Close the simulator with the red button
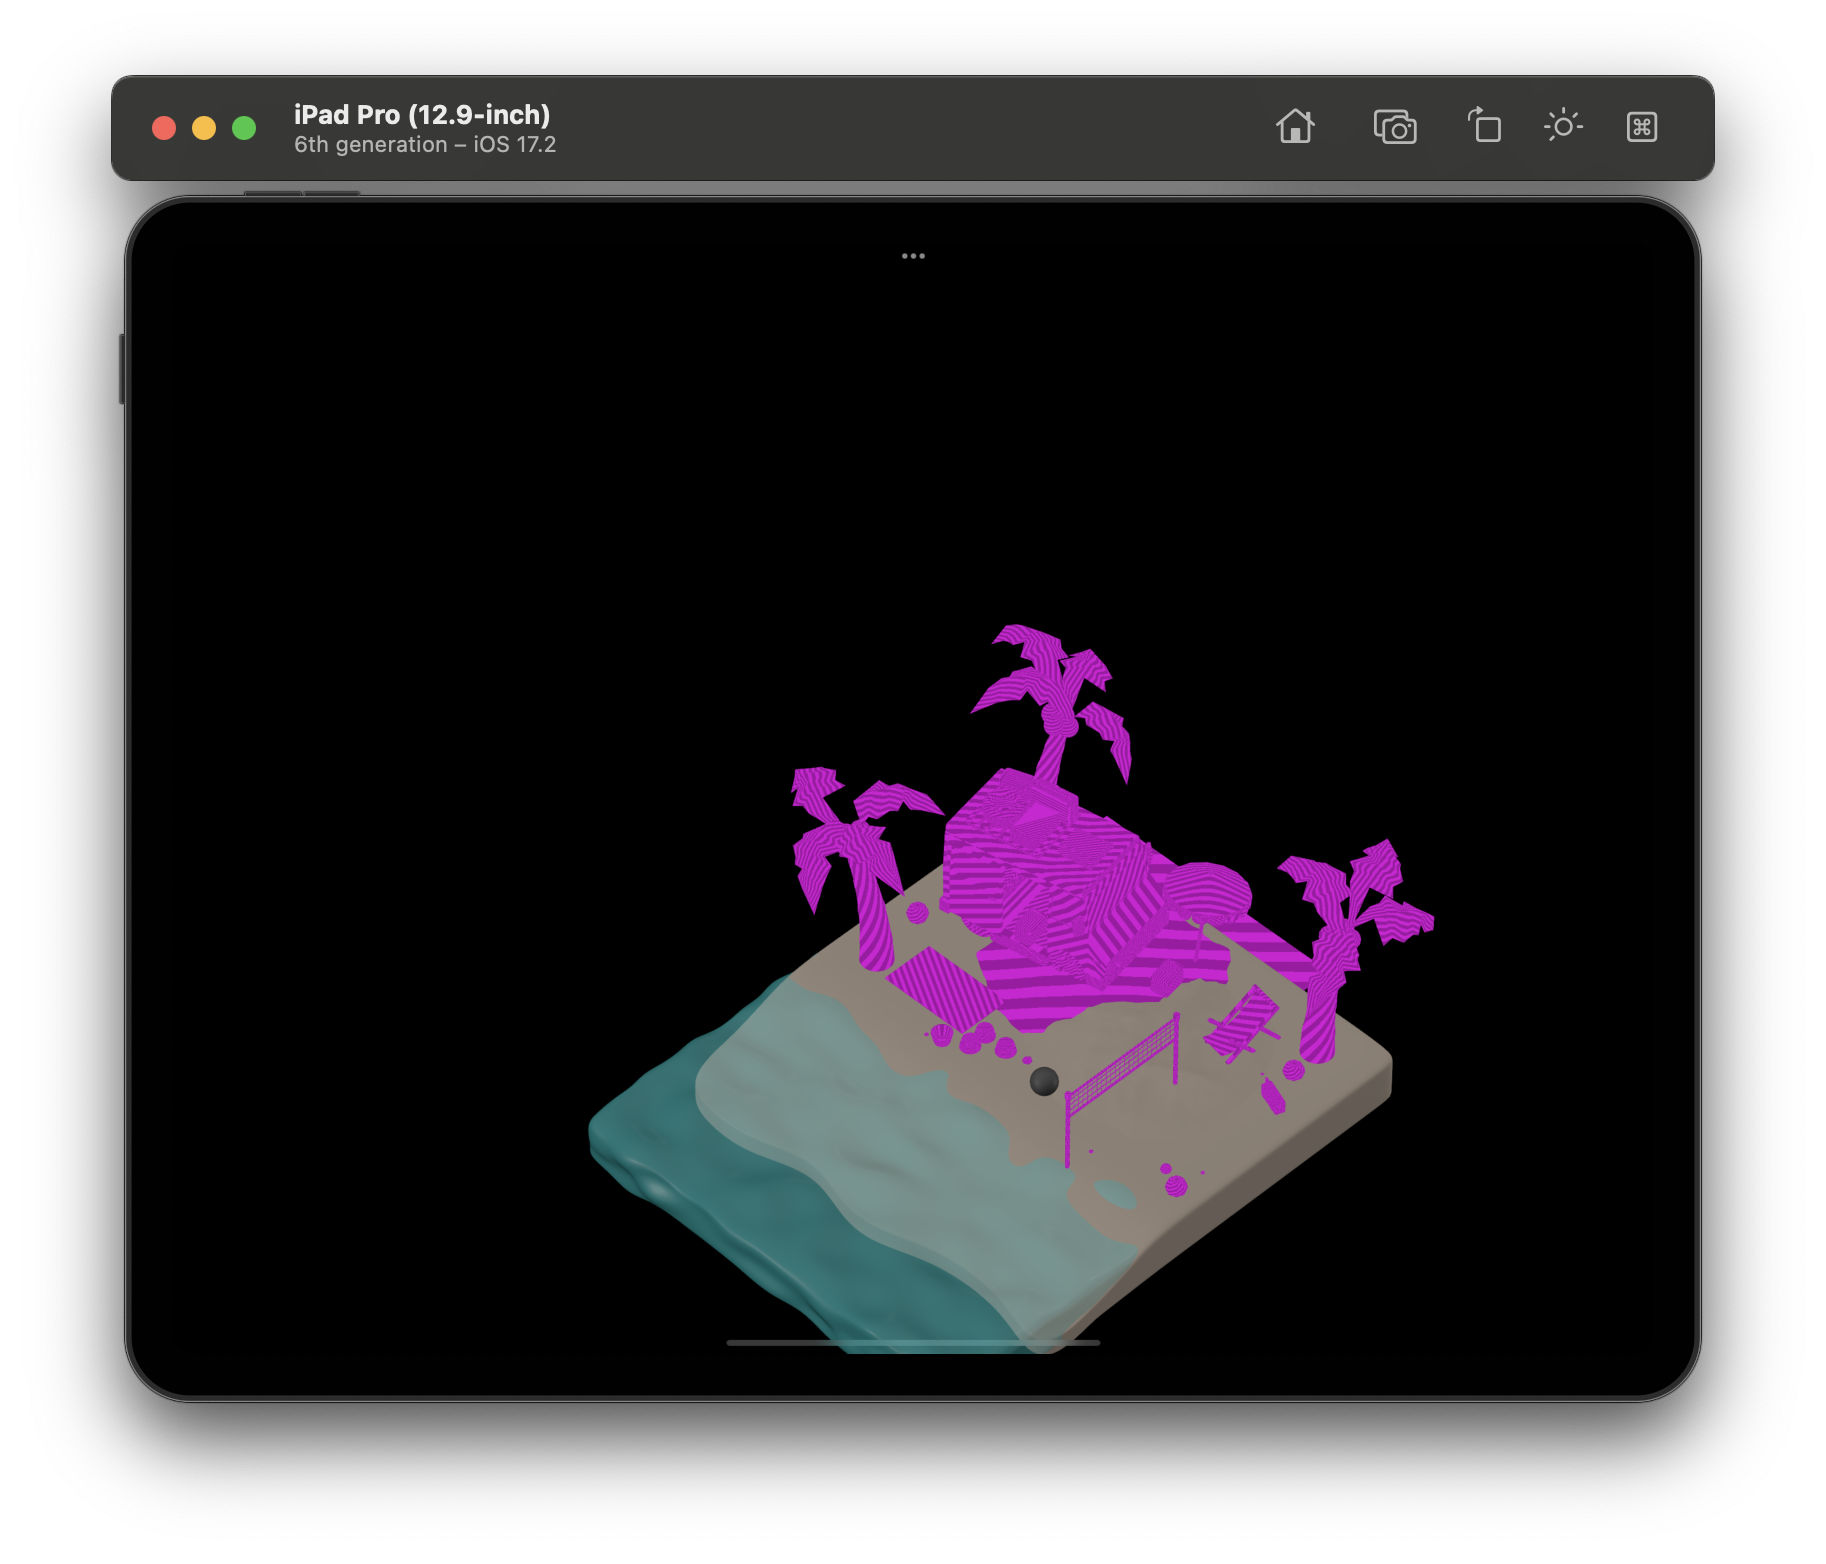The width and height of the screenshot is (1826, 1564). click(164, 128)
